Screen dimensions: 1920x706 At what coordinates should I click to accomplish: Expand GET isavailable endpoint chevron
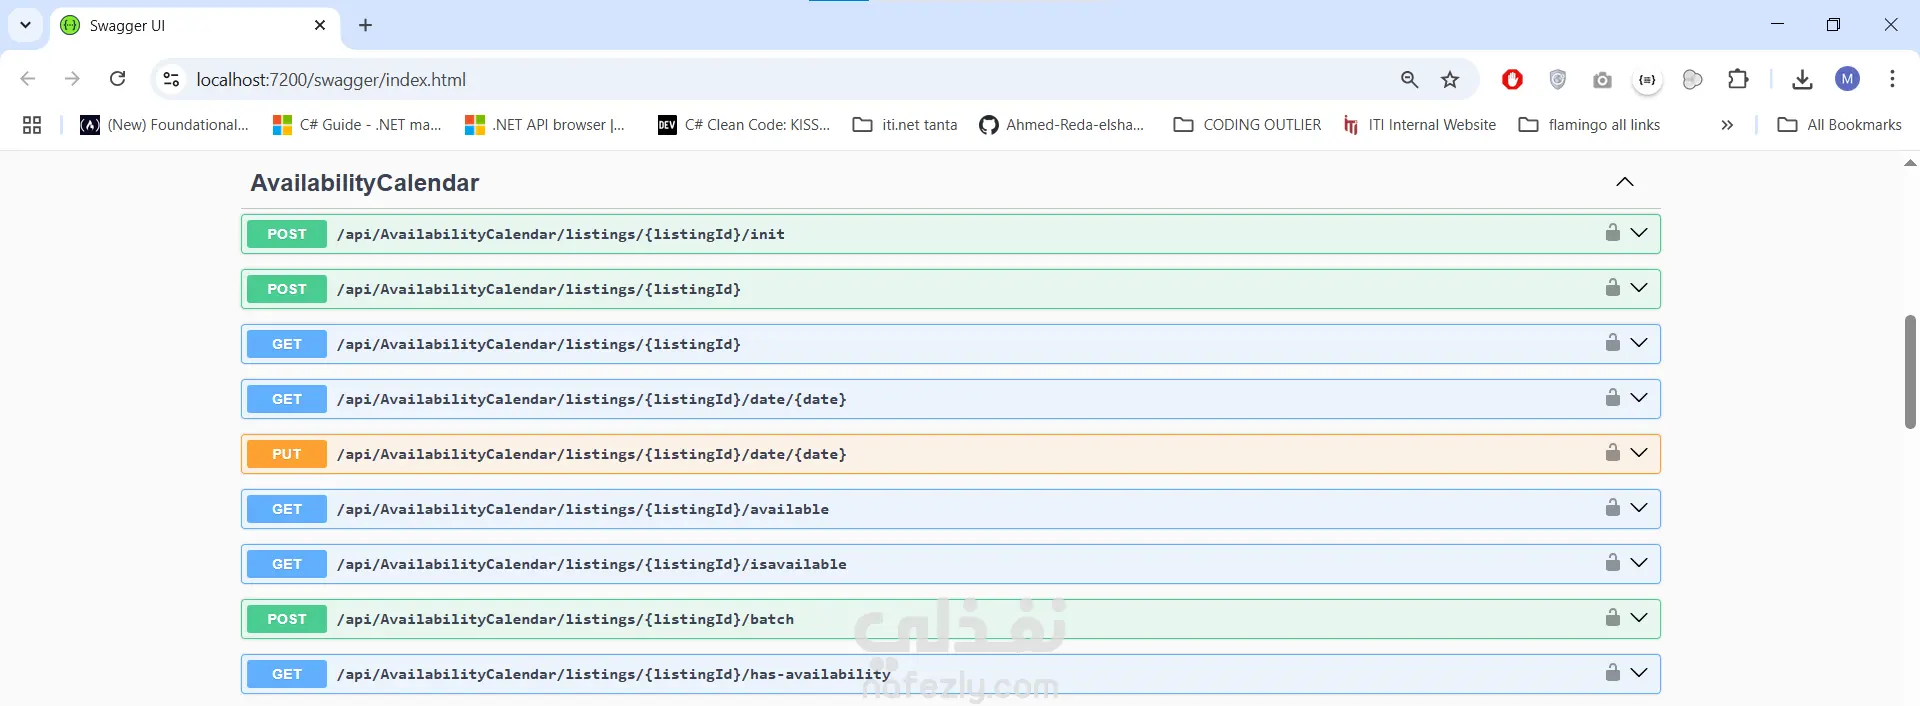click(x=1639, y=563)
